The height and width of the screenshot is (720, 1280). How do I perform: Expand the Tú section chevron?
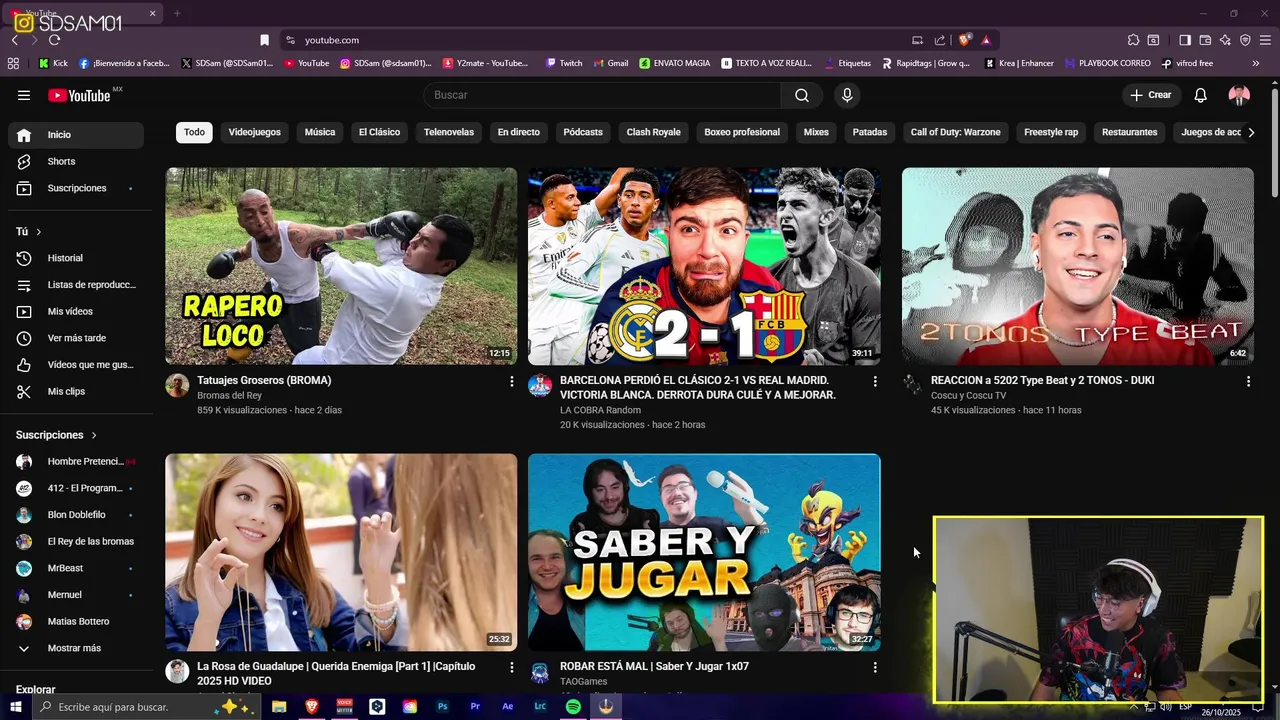click(x=39, y=232)
